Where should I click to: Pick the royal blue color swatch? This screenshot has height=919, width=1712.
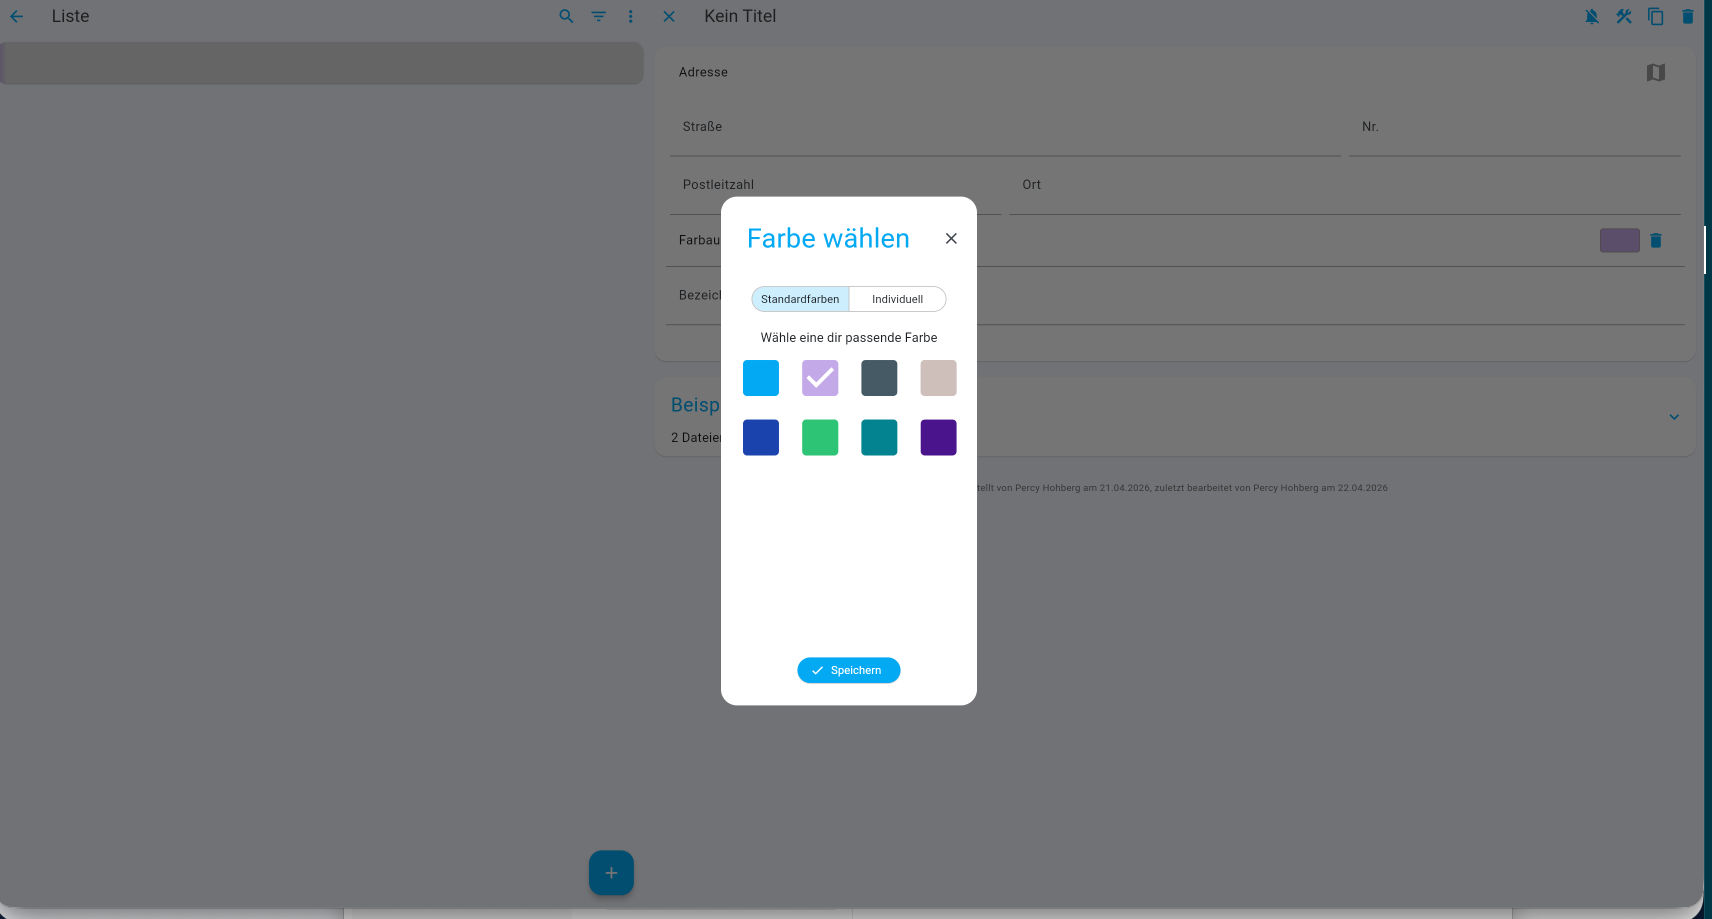pyautogui.click(x=761, y=437)
